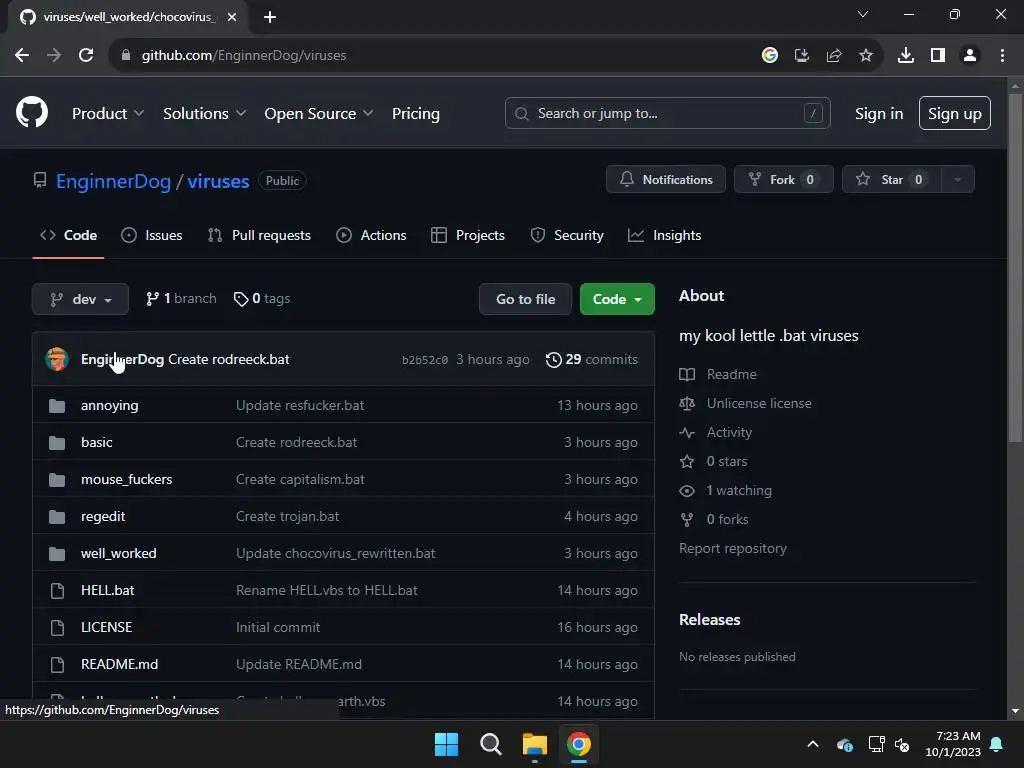Open the Readme link in About
This screenshot has height=768, width=1024.
718,374
